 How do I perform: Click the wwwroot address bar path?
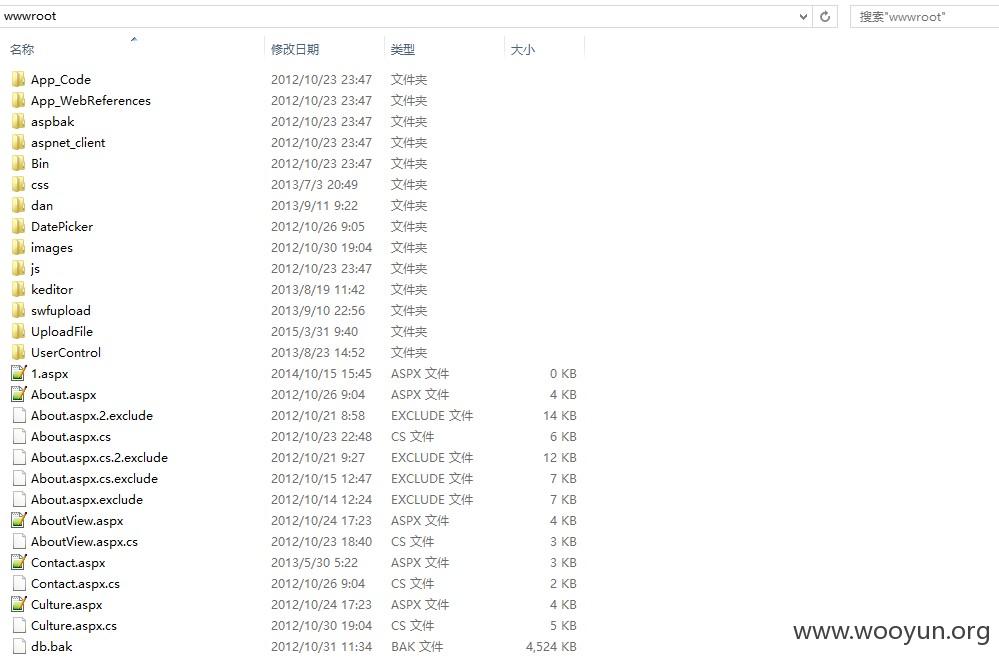tap(30, 17)
